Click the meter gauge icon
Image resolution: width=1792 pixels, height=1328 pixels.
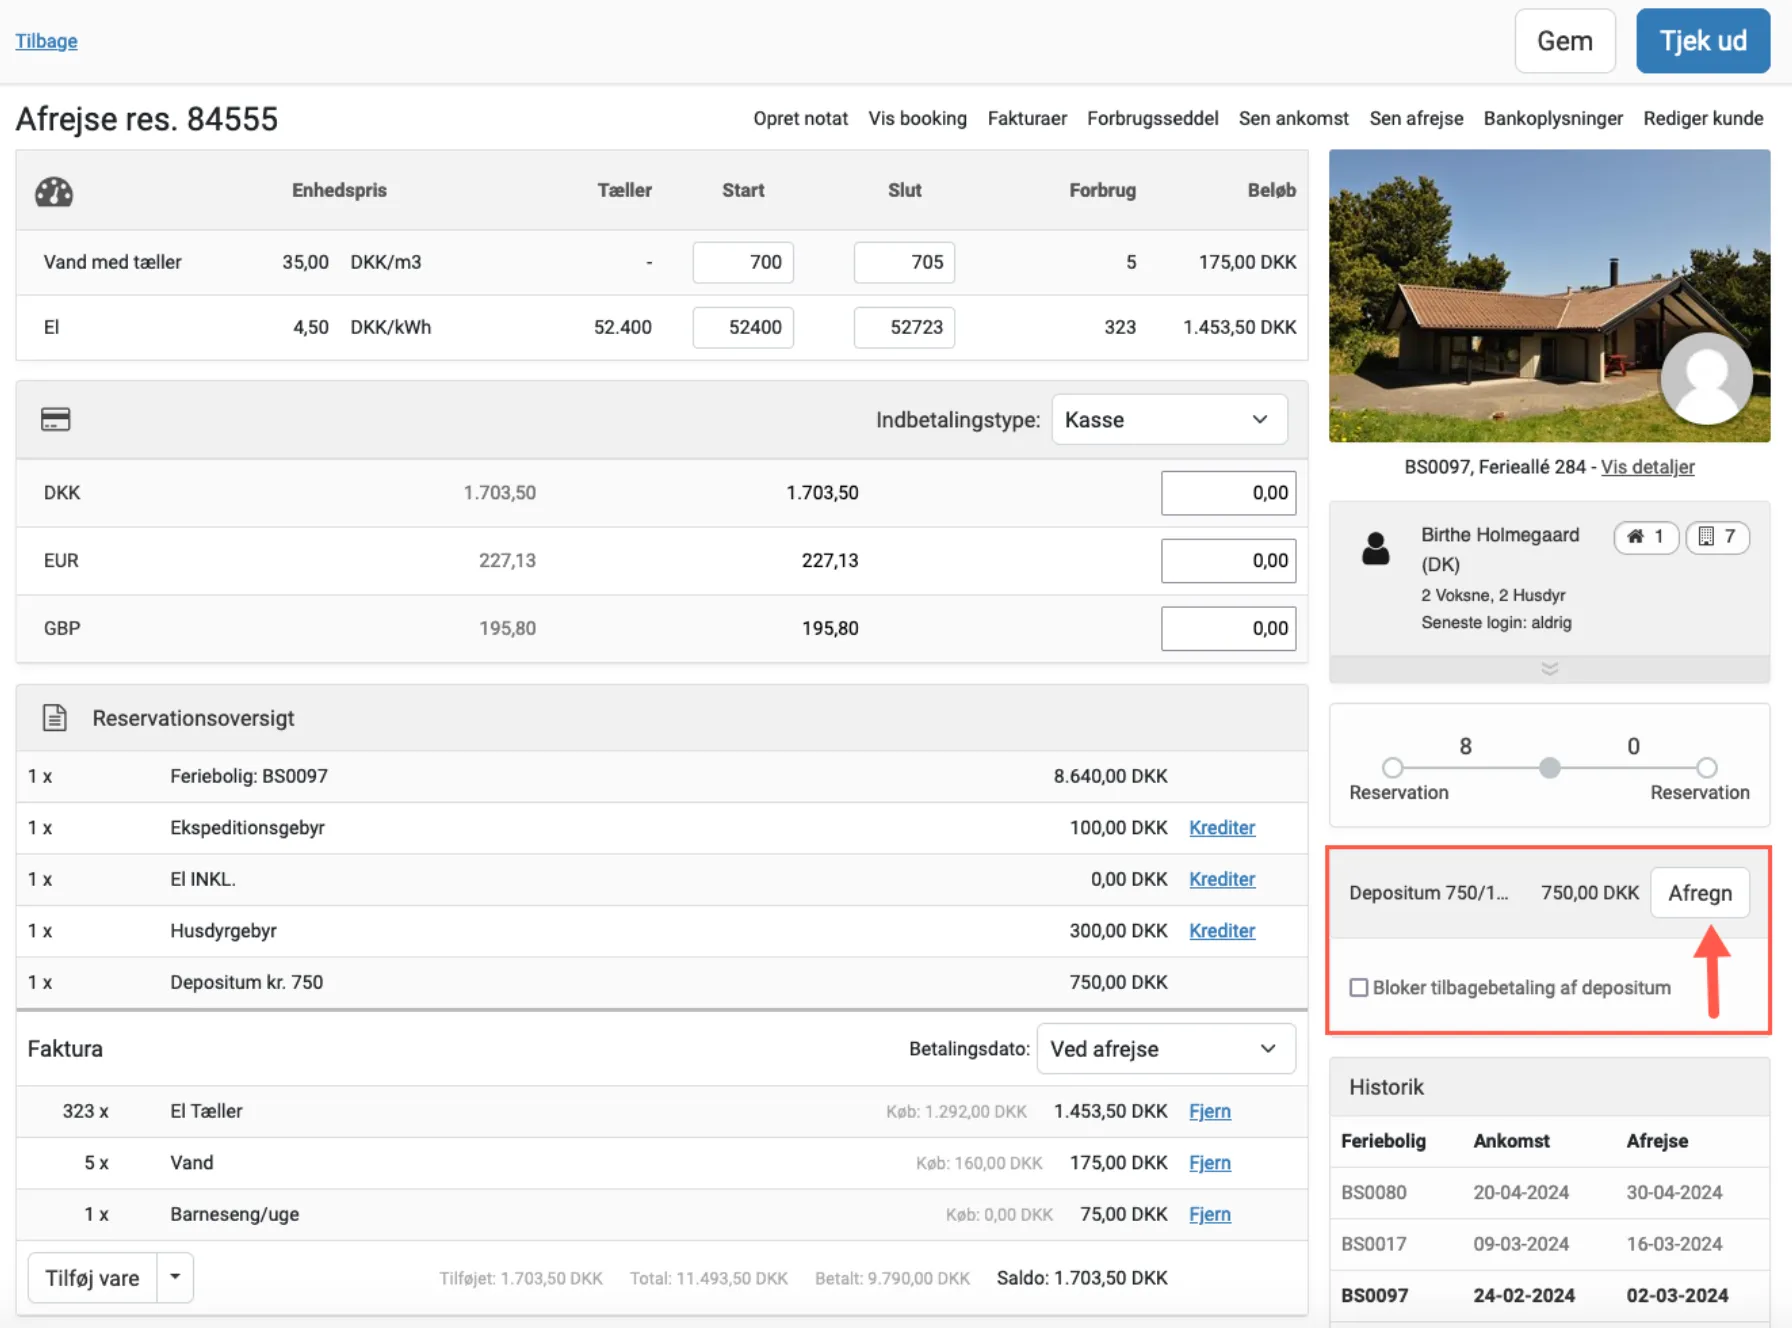54,191
